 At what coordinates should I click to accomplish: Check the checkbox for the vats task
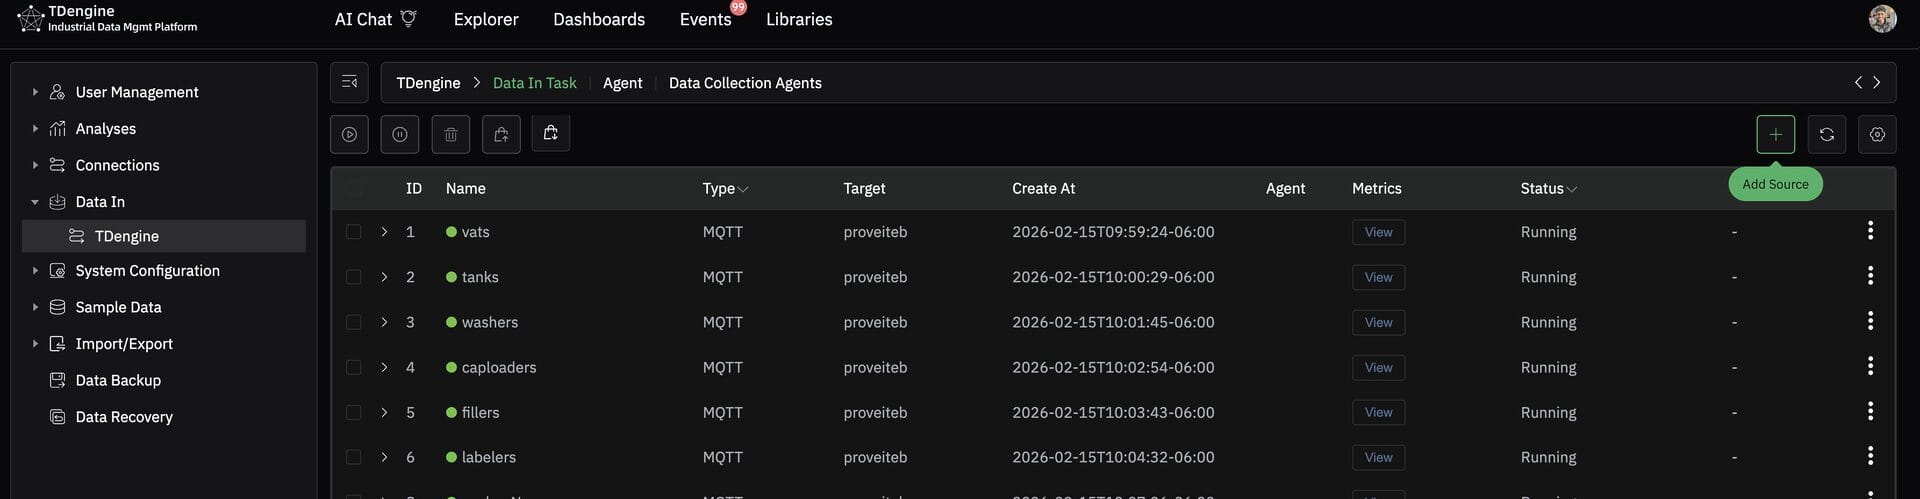(353, 232)
